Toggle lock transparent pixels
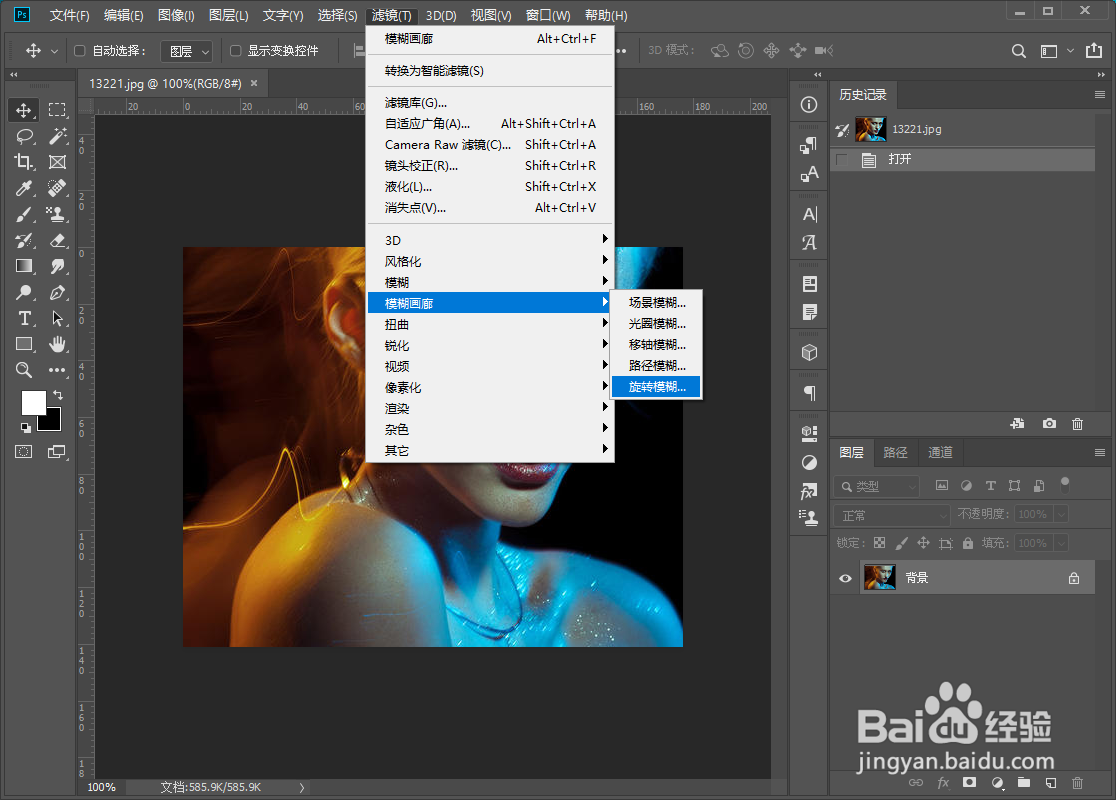The height and width of the screenshot is (800, 1116). pos(880,543)
